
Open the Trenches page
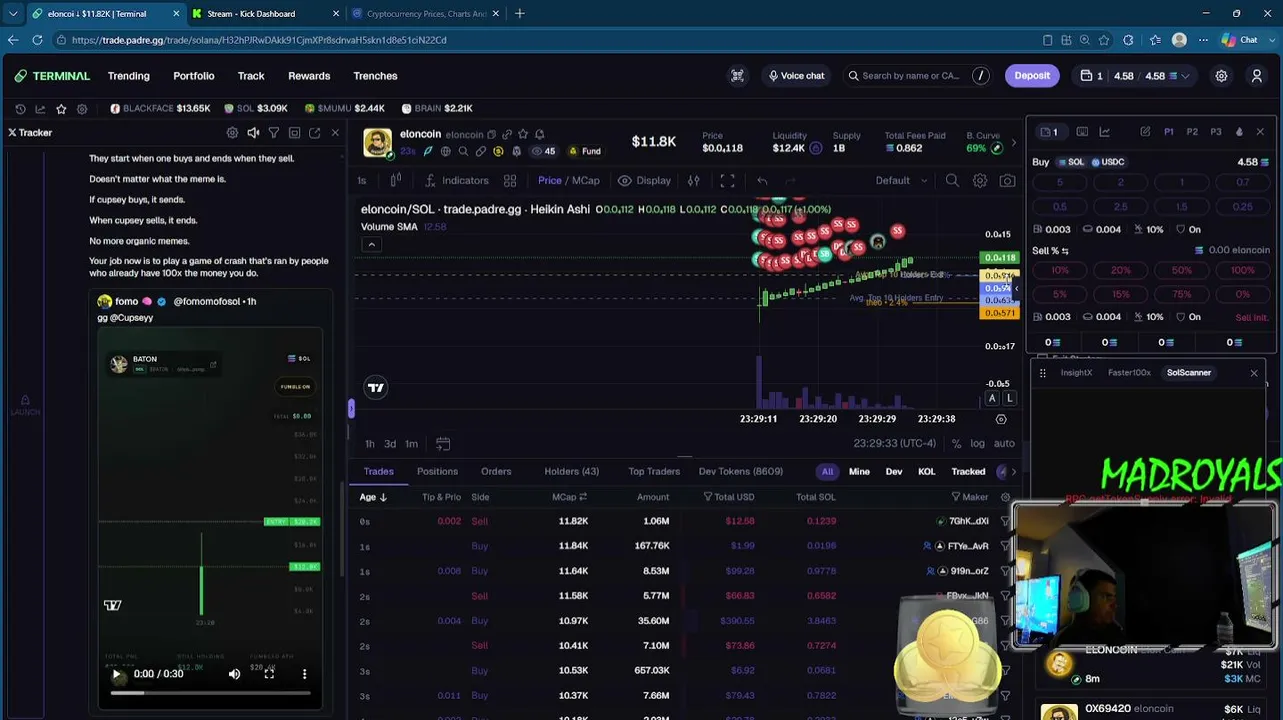click(375, 76)
